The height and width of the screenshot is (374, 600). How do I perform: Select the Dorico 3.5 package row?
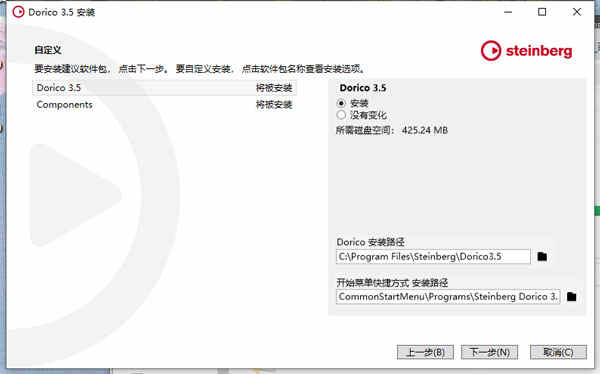pyautogui.click(x=165, y=88)
